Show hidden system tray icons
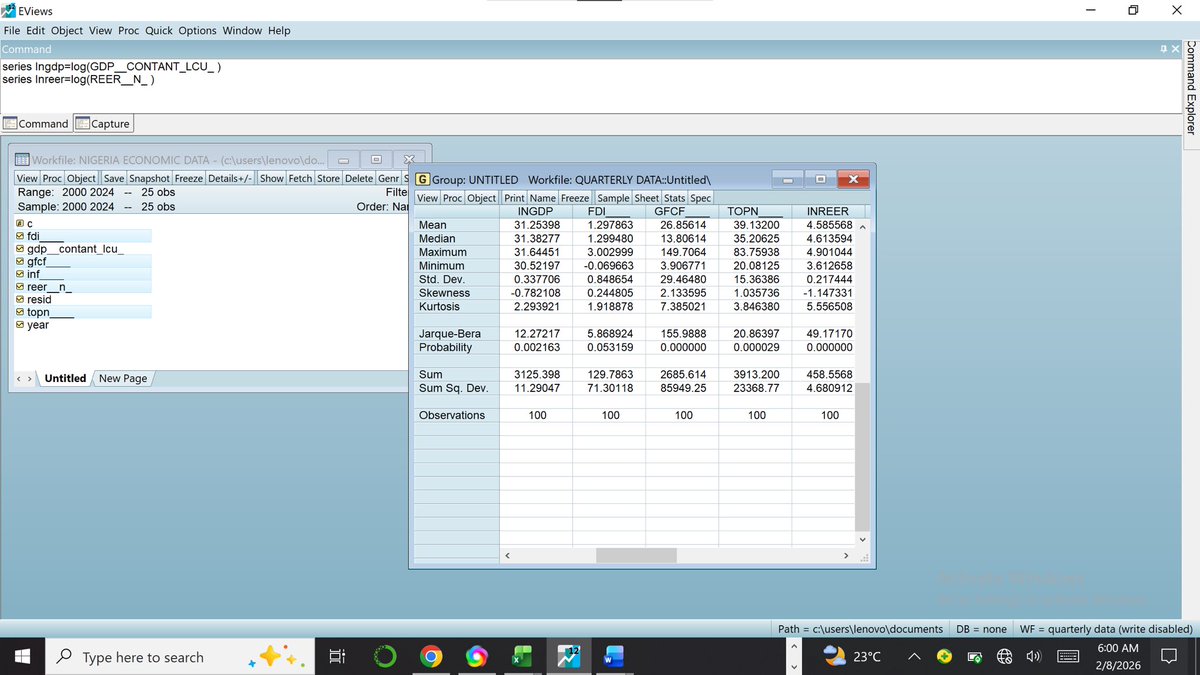Image resolution: width=1200 pixels, height=675 pixels. (916, 657)
